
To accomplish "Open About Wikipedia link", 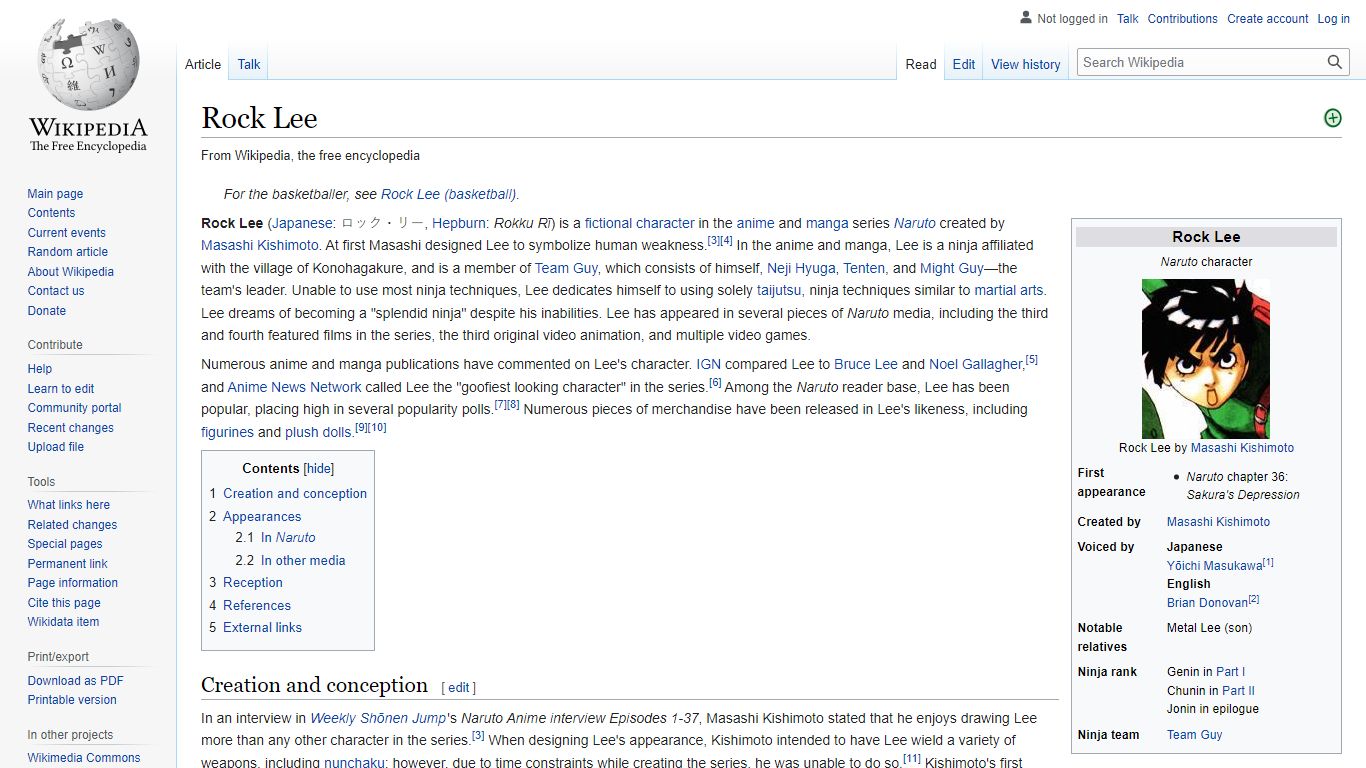I will click(70, 272).
